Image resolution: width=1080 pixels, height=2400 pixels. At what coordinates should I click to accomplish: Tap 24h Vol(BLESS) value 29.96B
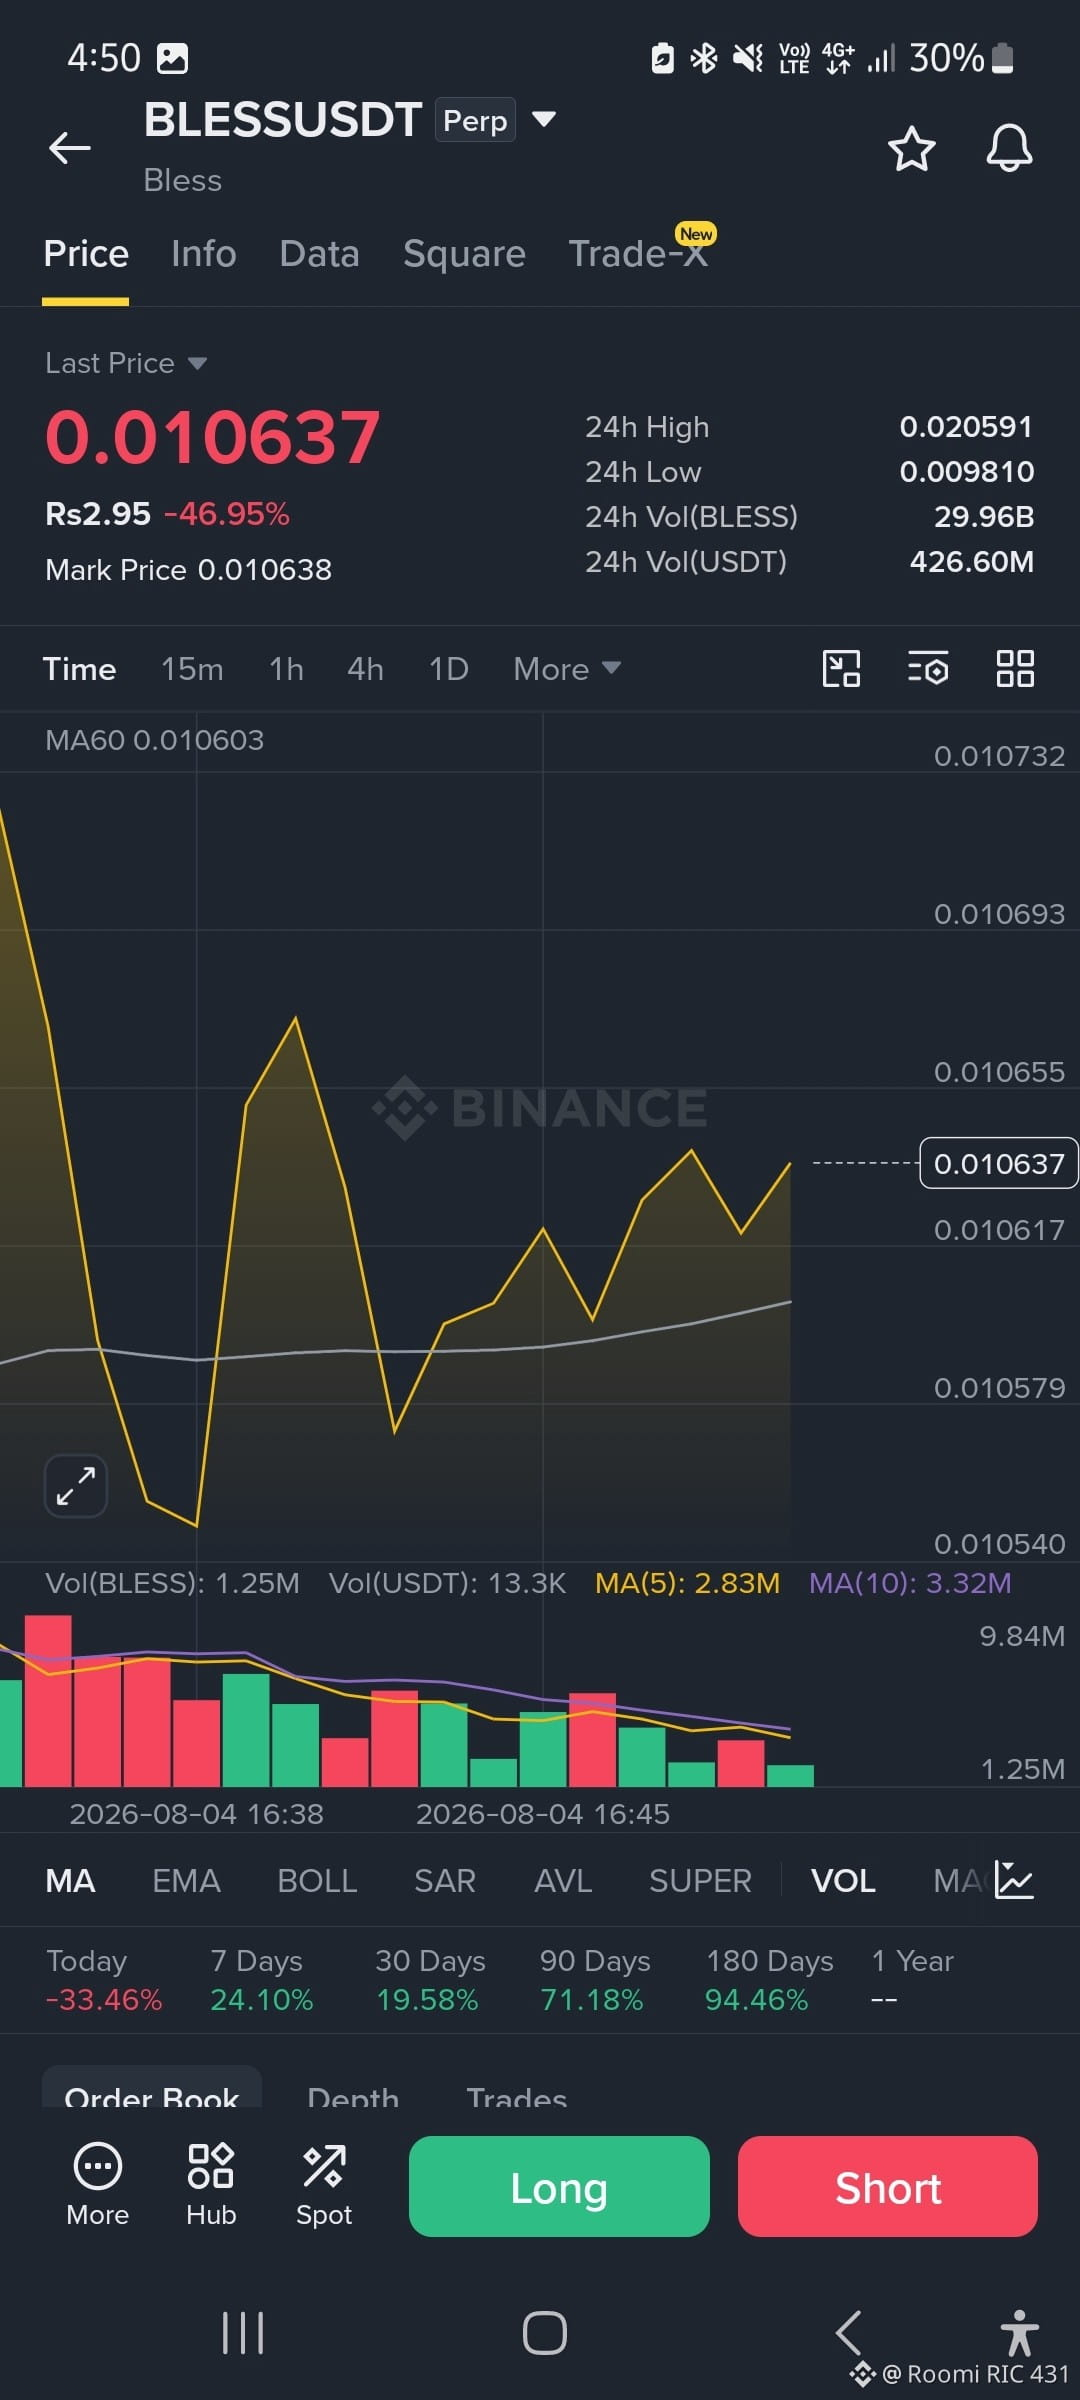(984, 517)
